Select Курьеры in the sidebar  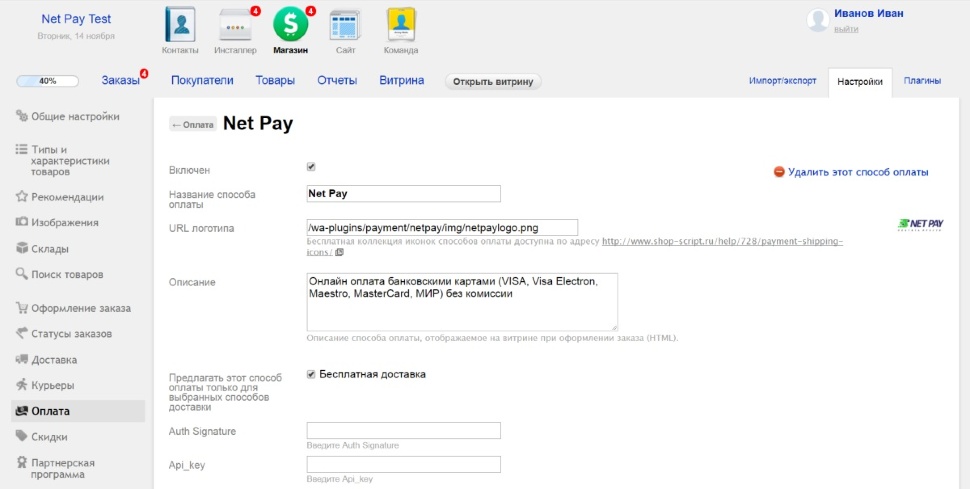pos(53,385)
